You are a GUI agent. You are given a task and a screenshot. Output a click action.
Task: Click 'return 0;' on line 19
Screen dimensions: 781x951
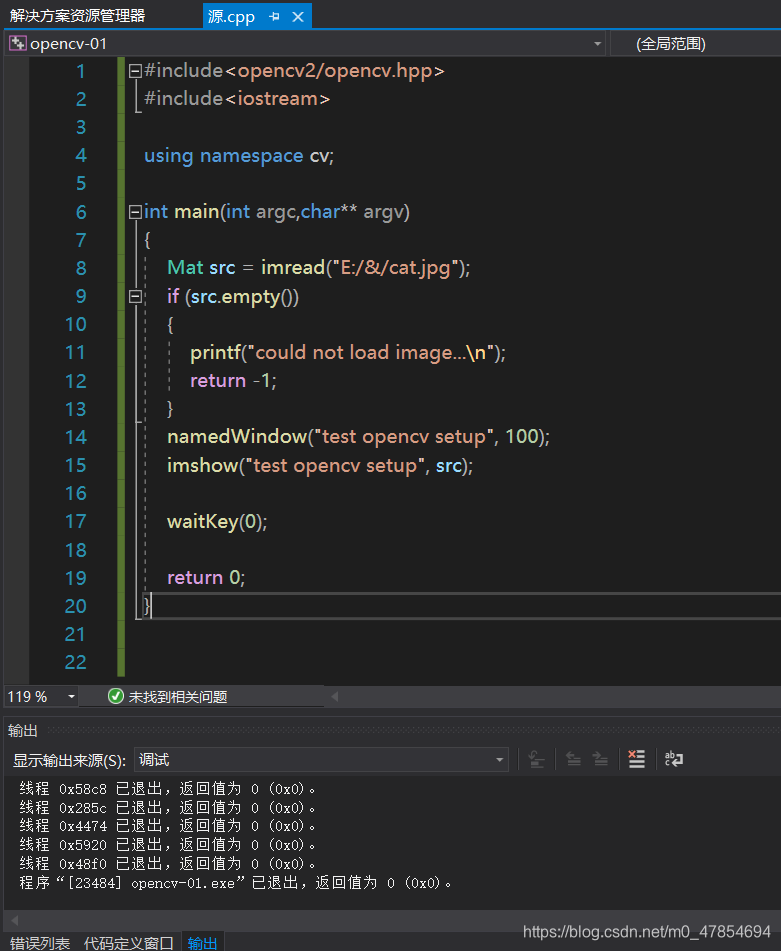pos(206,577)
